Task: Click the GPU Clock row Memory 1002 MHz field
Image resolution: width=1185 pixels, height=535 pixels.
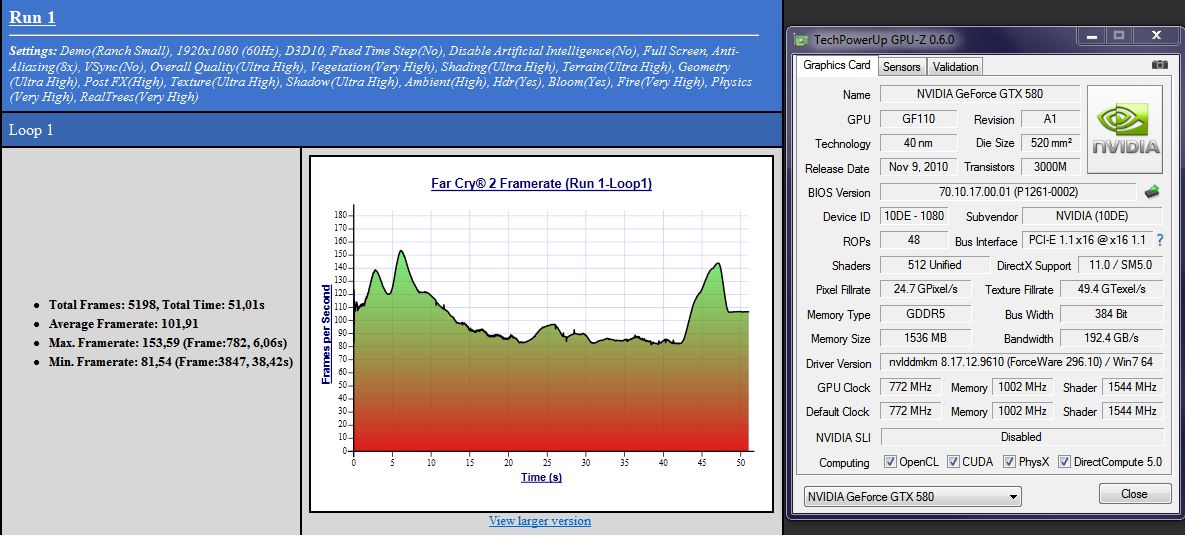Action: (1023, 387)
